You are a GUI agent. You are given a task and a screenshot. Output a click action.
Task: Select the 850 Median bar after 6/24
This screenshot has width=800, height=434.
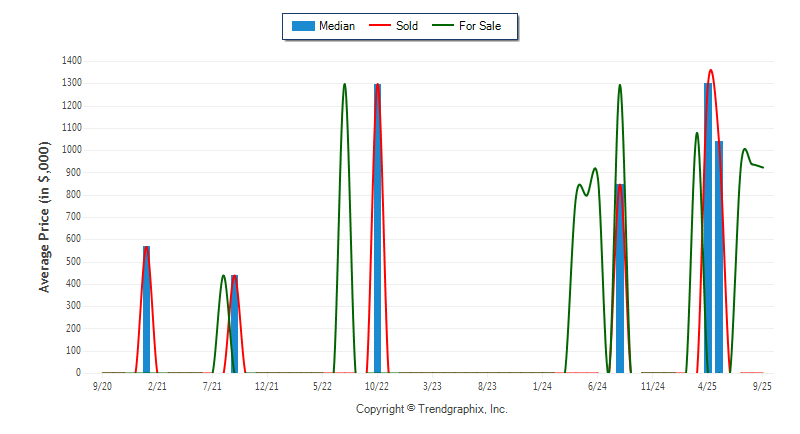point(620,280)
